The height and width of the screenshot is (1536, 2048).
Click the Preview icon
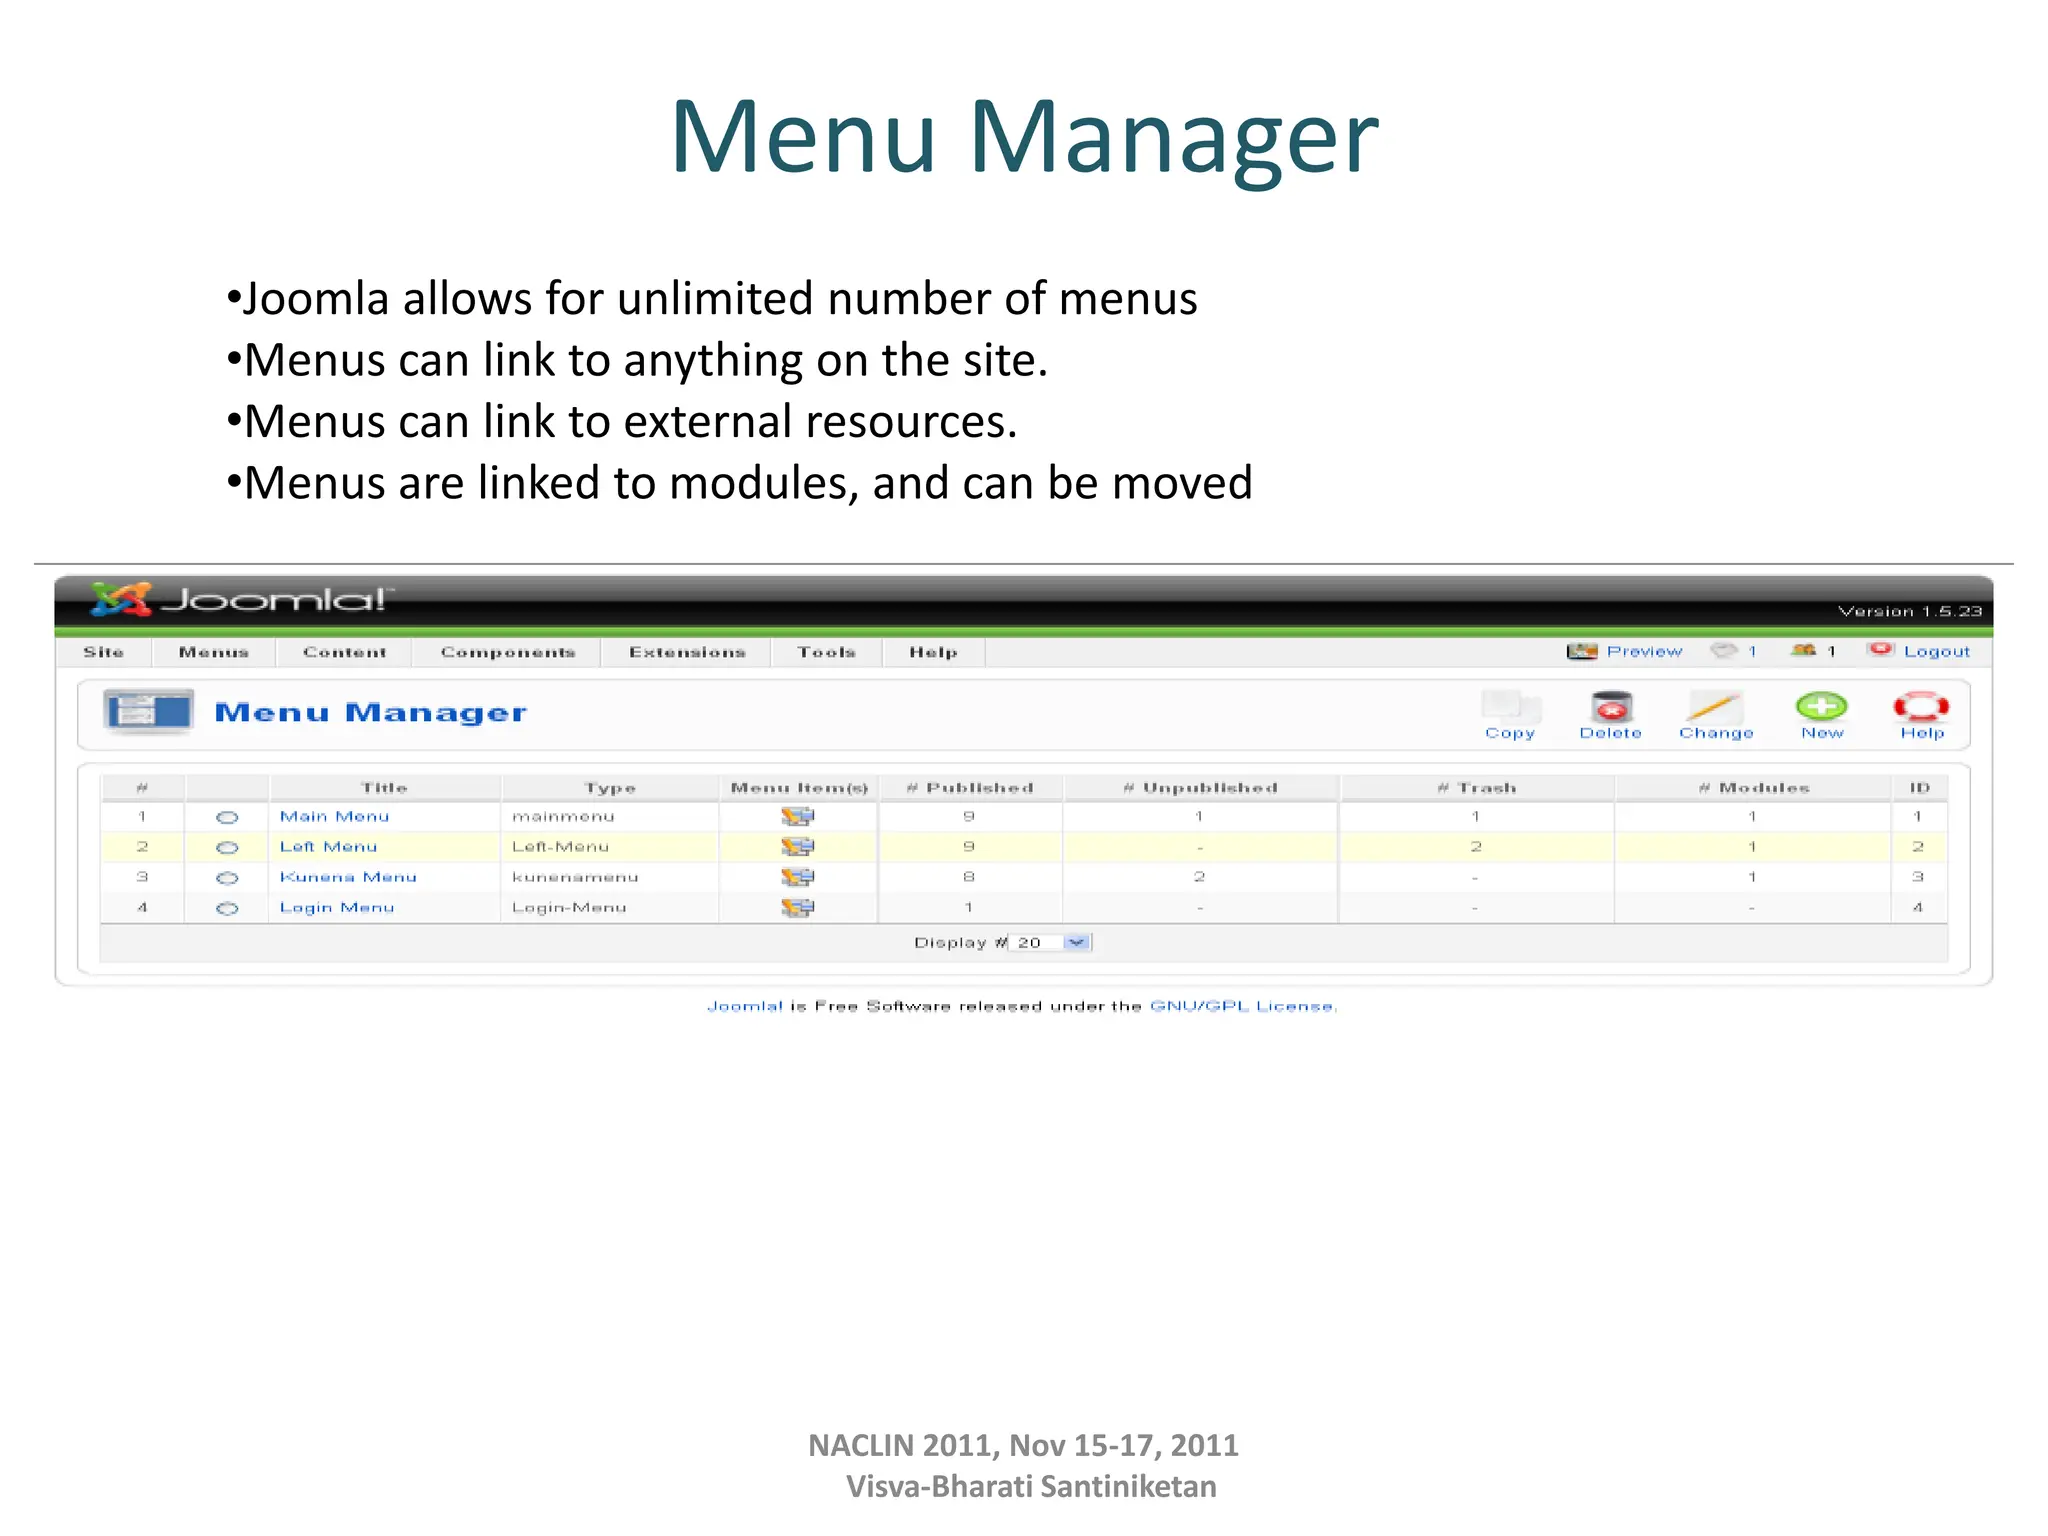coord(1582,651)
